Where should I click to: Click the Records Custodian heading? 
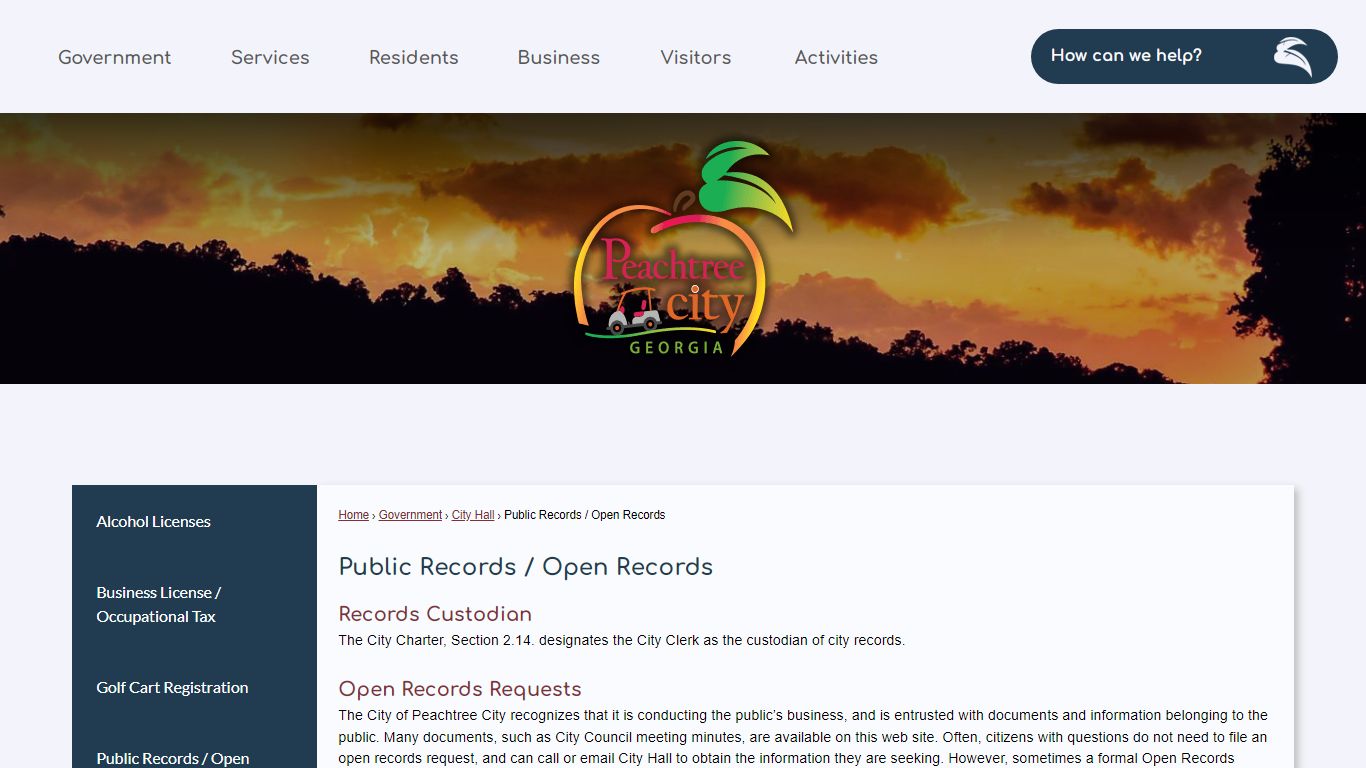435,614
